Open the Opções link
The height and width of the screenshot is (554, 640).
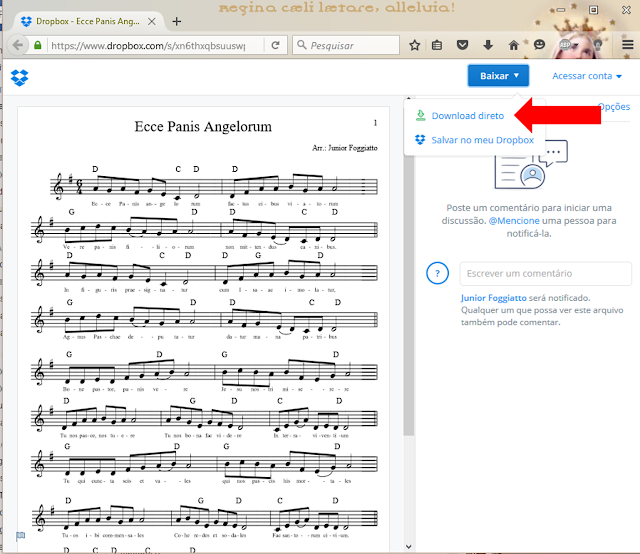(614, 107)
